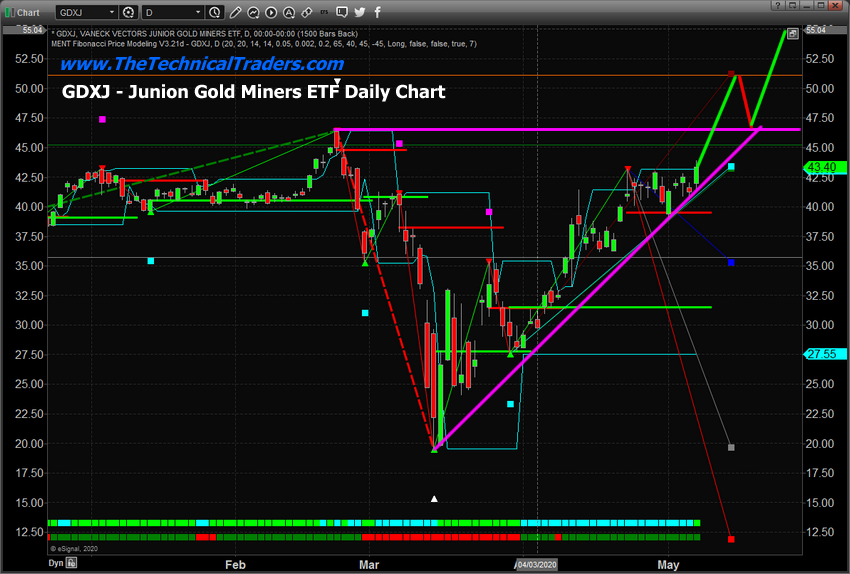Viewport: 850px width, 574px height.
Task: Click the Chart window title icon
Action: click(10, 12)
